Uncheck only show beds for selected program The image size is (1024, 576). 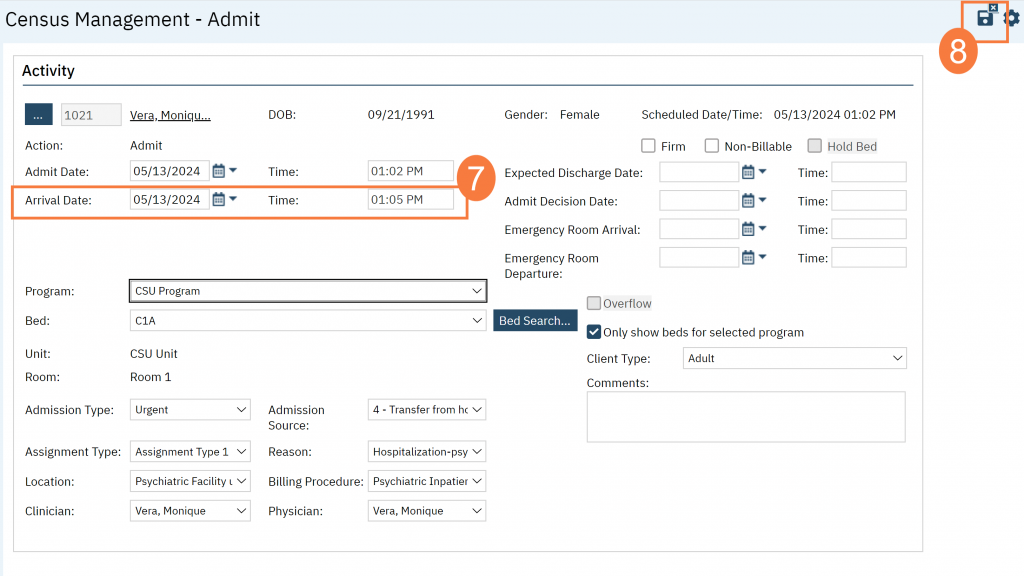(593, 331)
